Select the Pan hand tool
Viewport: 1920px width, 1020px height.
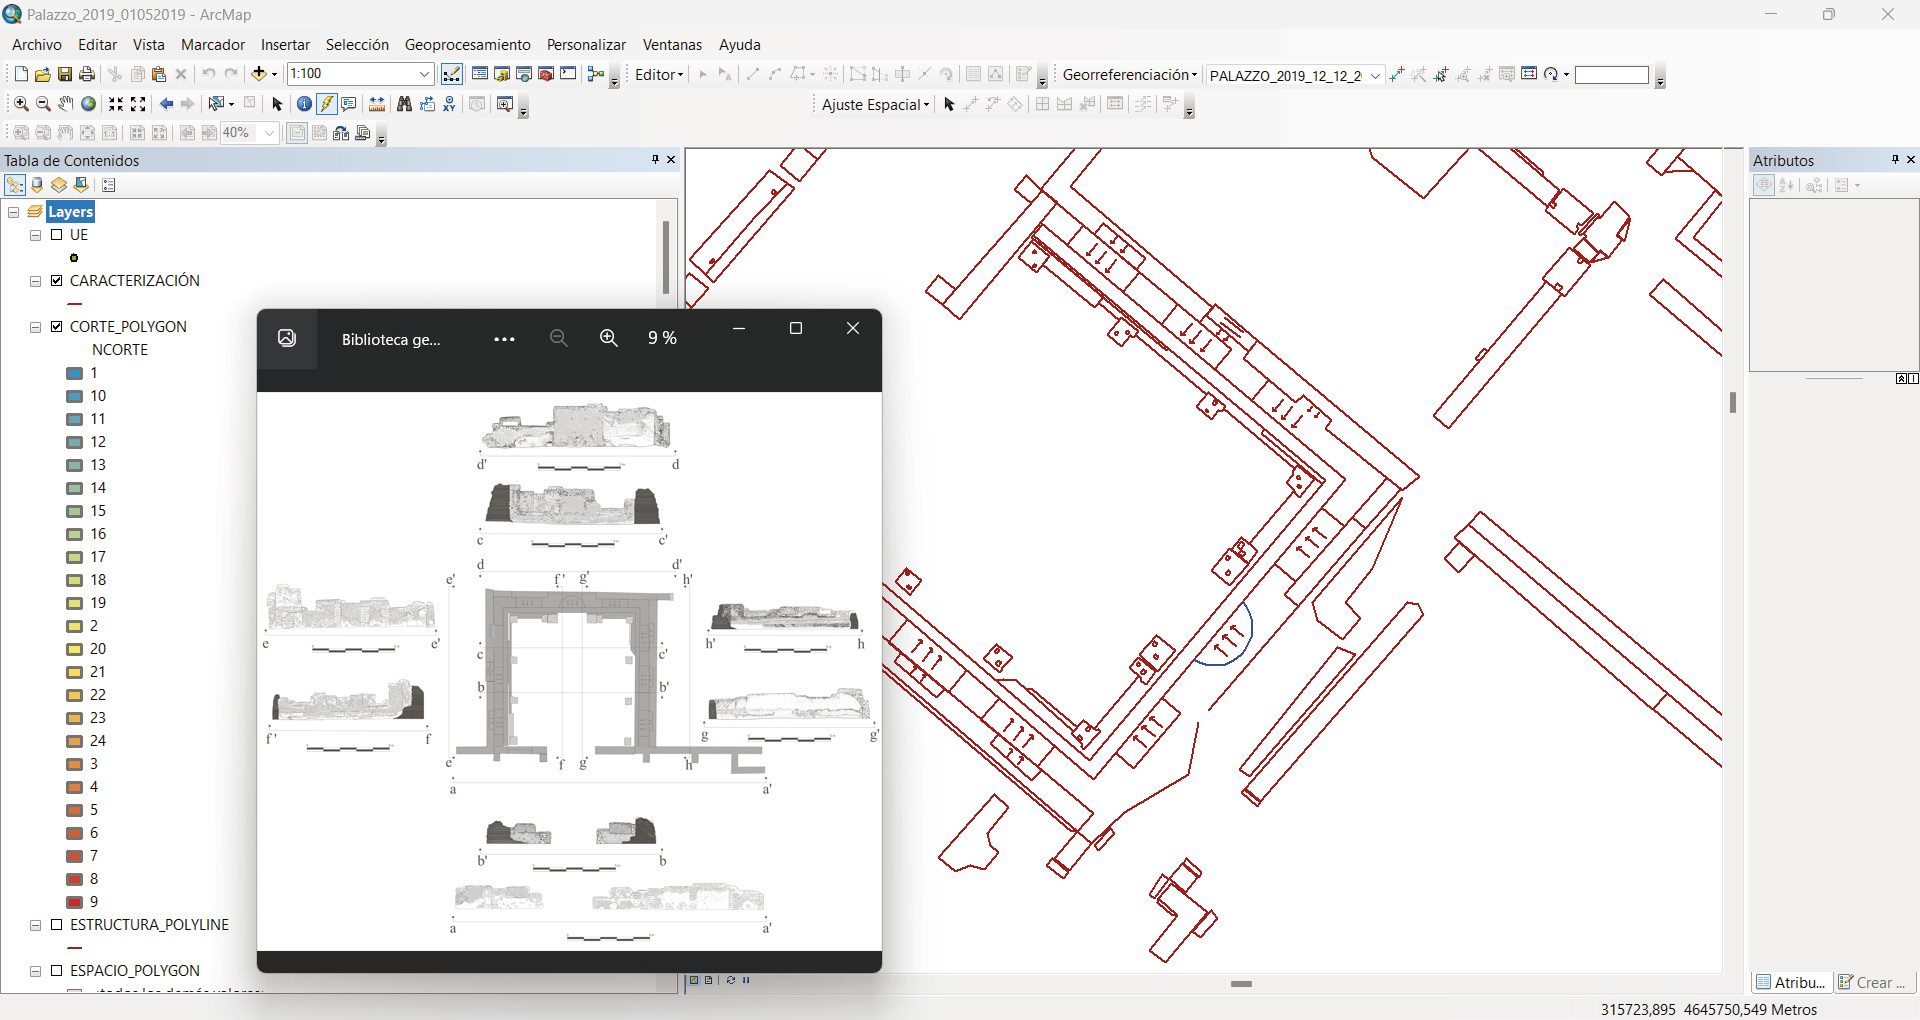tap(65, 104)
